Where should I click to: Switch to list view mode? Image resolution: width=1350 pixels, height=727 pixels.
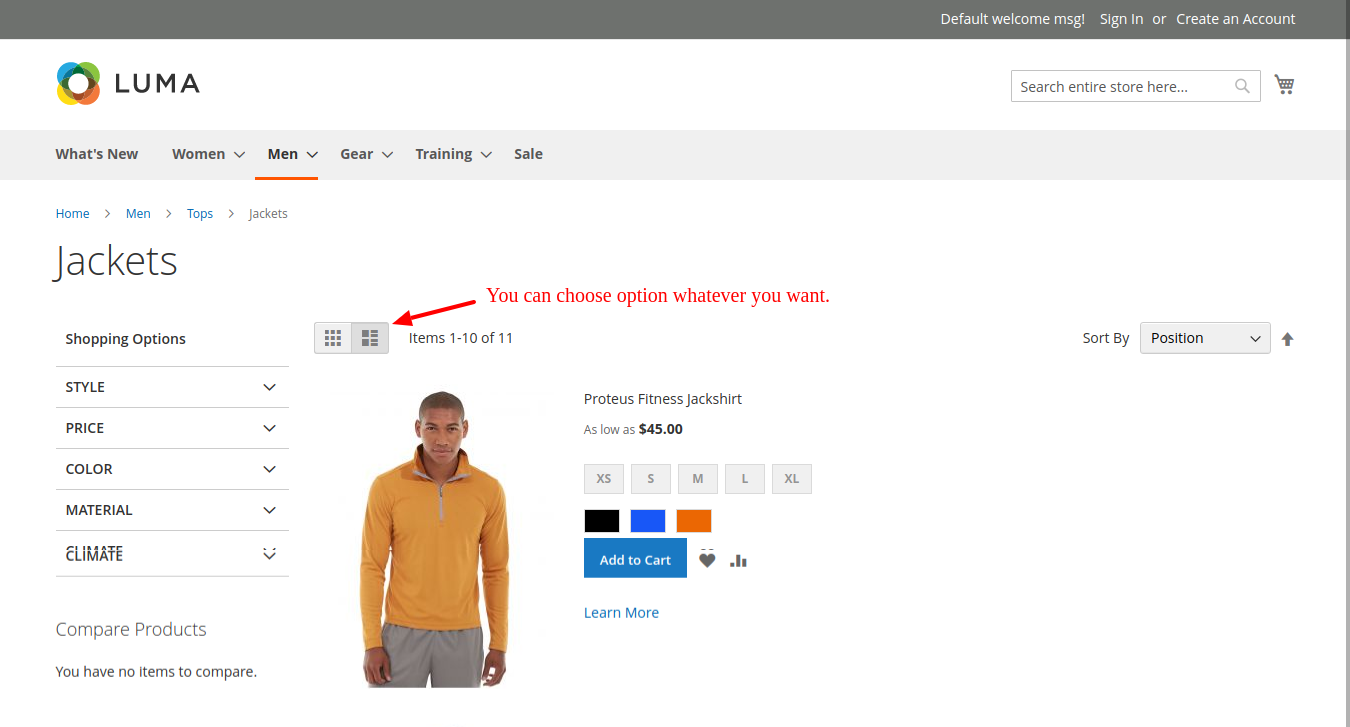pyautogui.click(x=370, y=338)
